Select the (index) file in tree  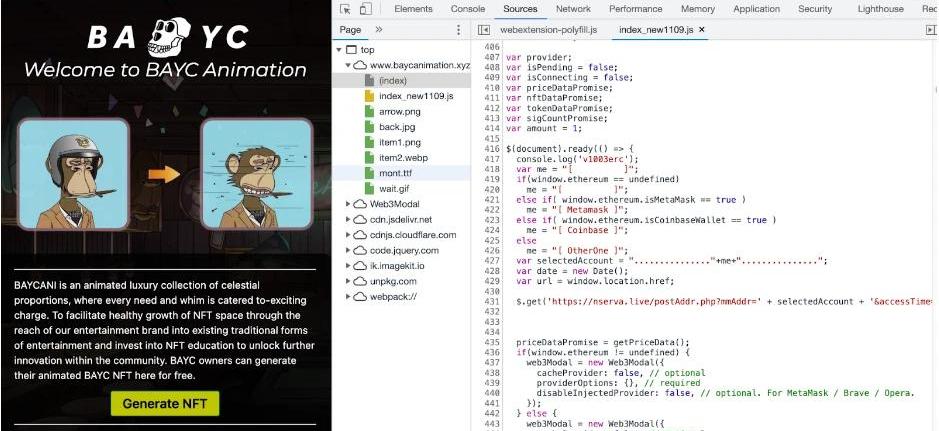coord(392,80)
